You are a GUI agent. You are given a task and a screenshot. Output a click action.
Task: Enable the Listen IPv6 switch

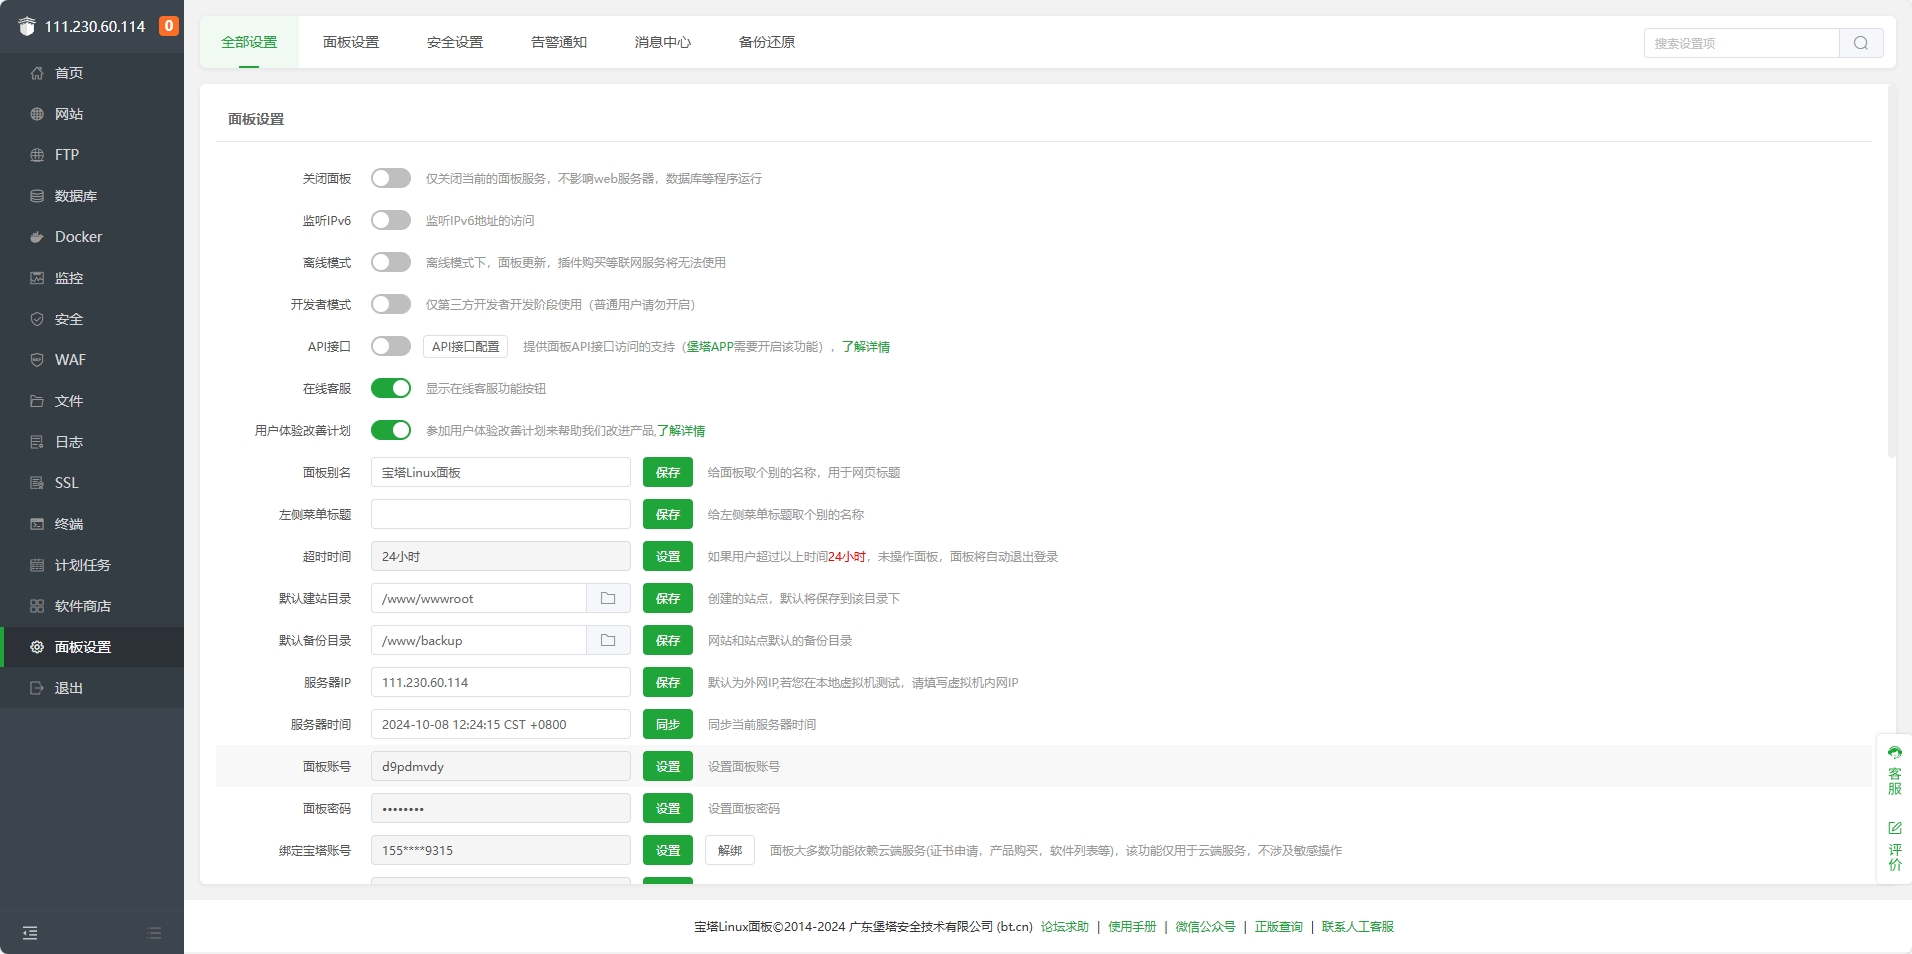[x=390, y=220]
